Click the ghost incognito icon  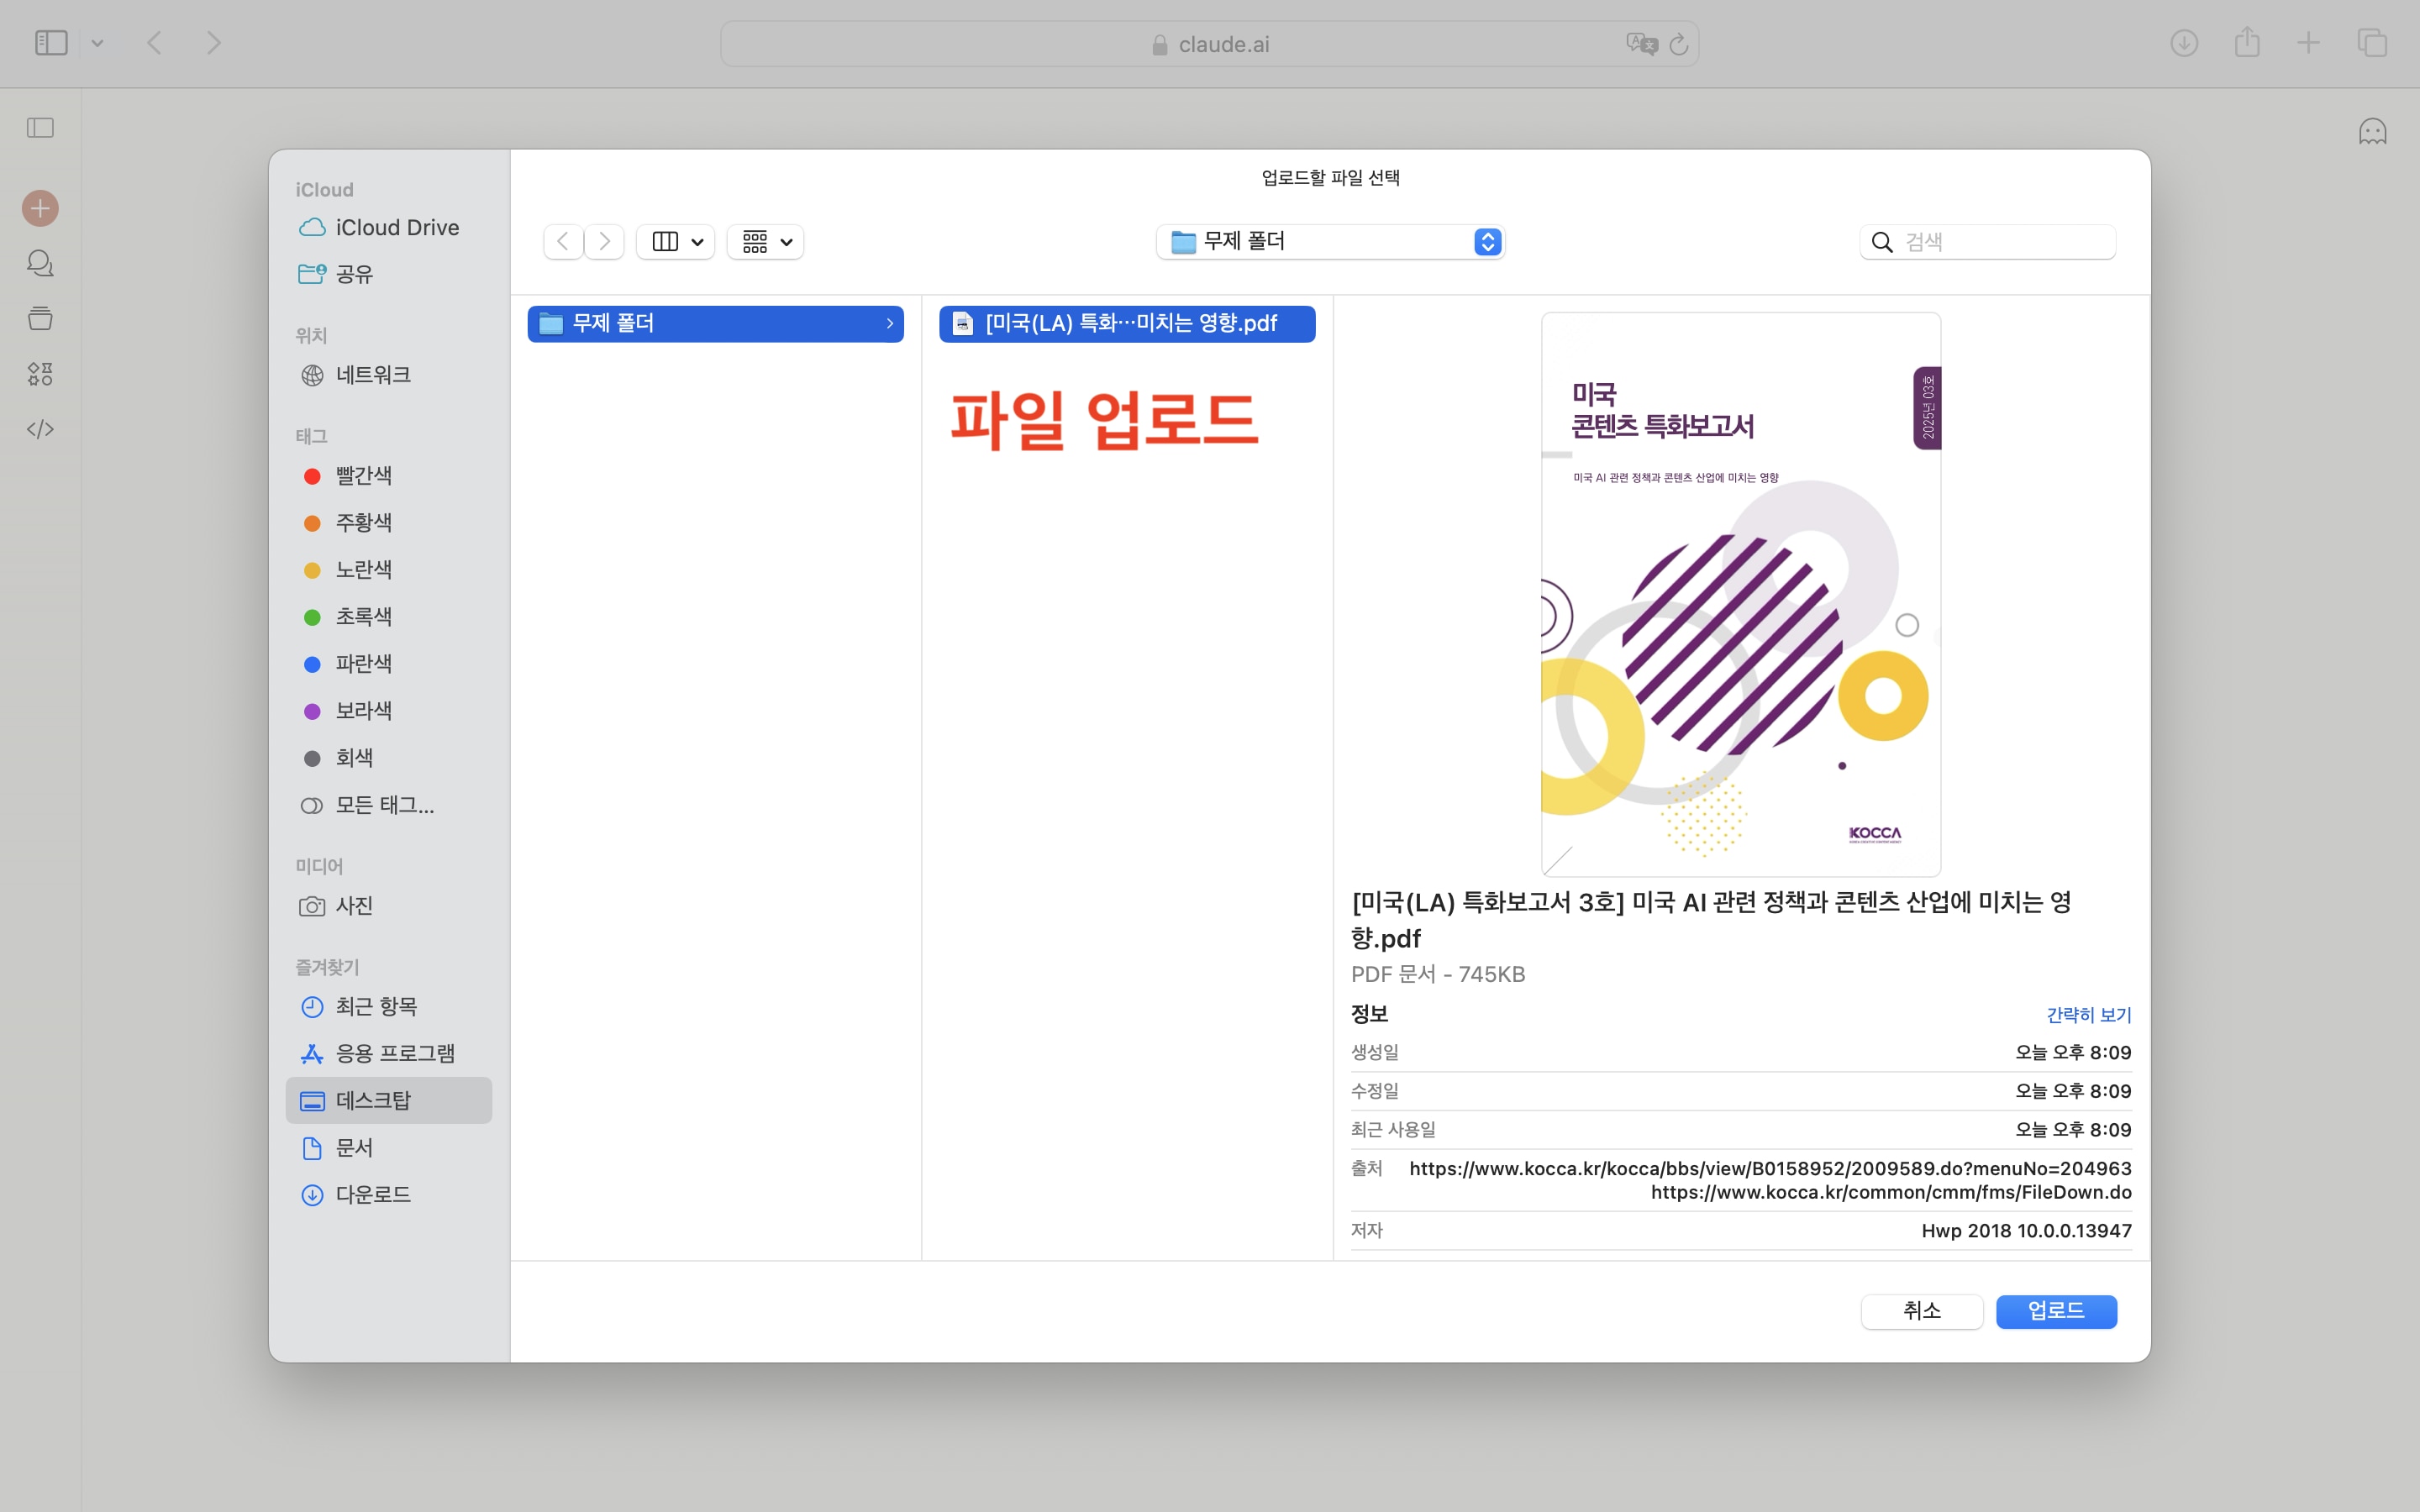coord(2372,131)
